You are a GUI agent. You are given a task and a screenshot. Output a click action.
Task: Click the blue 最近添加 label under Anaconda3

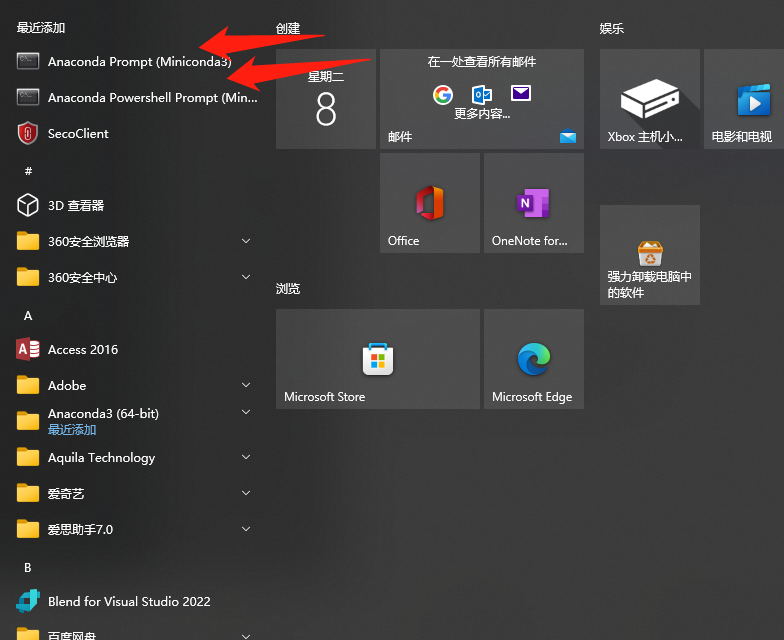[x=72, y=430]
